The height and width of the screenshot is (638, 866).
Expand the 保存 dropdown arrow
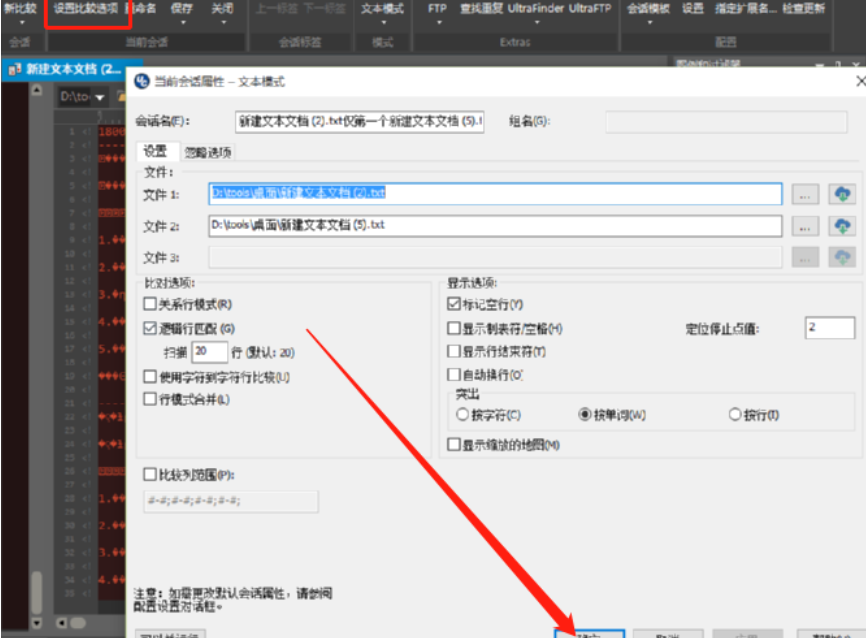click(183, 23)
